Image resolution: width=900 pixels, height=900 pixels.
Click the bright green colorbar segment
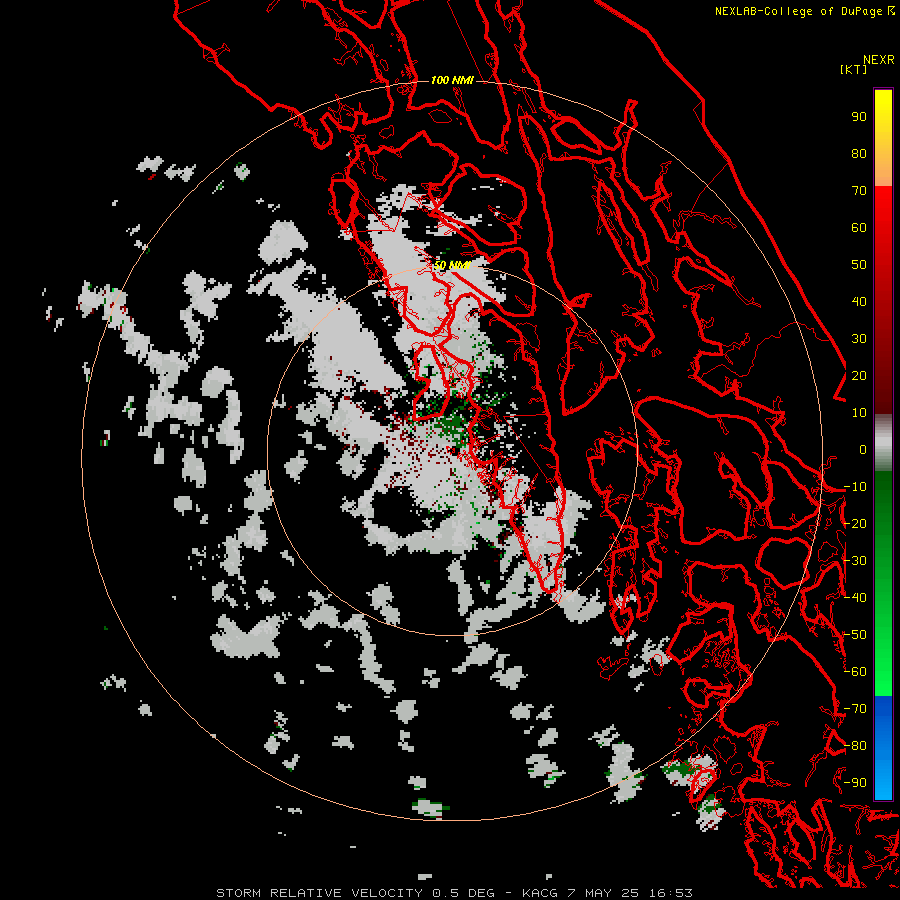tap(883, 672)
